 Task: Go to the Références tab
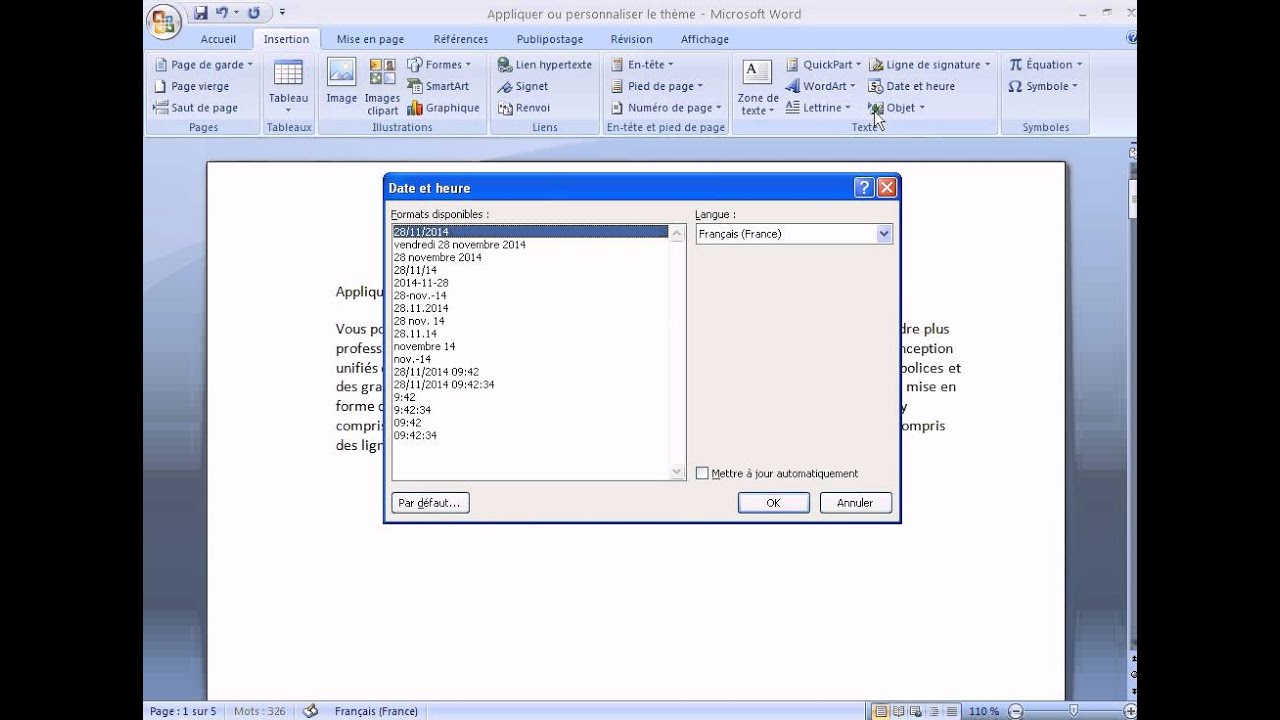click(460, 39)
